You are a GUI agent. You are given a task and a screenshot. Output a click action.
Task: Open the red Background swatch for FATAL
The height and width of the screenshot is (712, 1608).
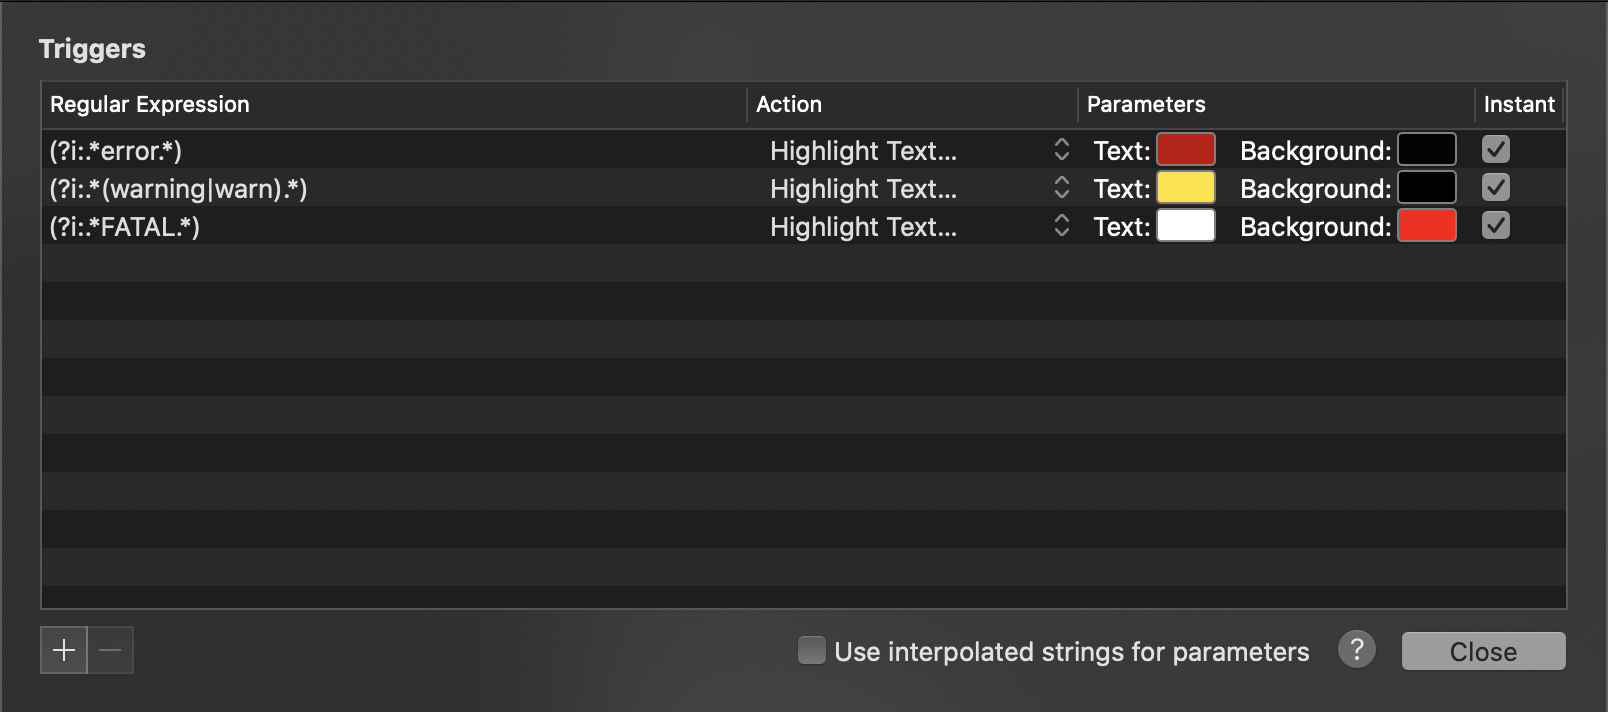(x=1426, y=226)
